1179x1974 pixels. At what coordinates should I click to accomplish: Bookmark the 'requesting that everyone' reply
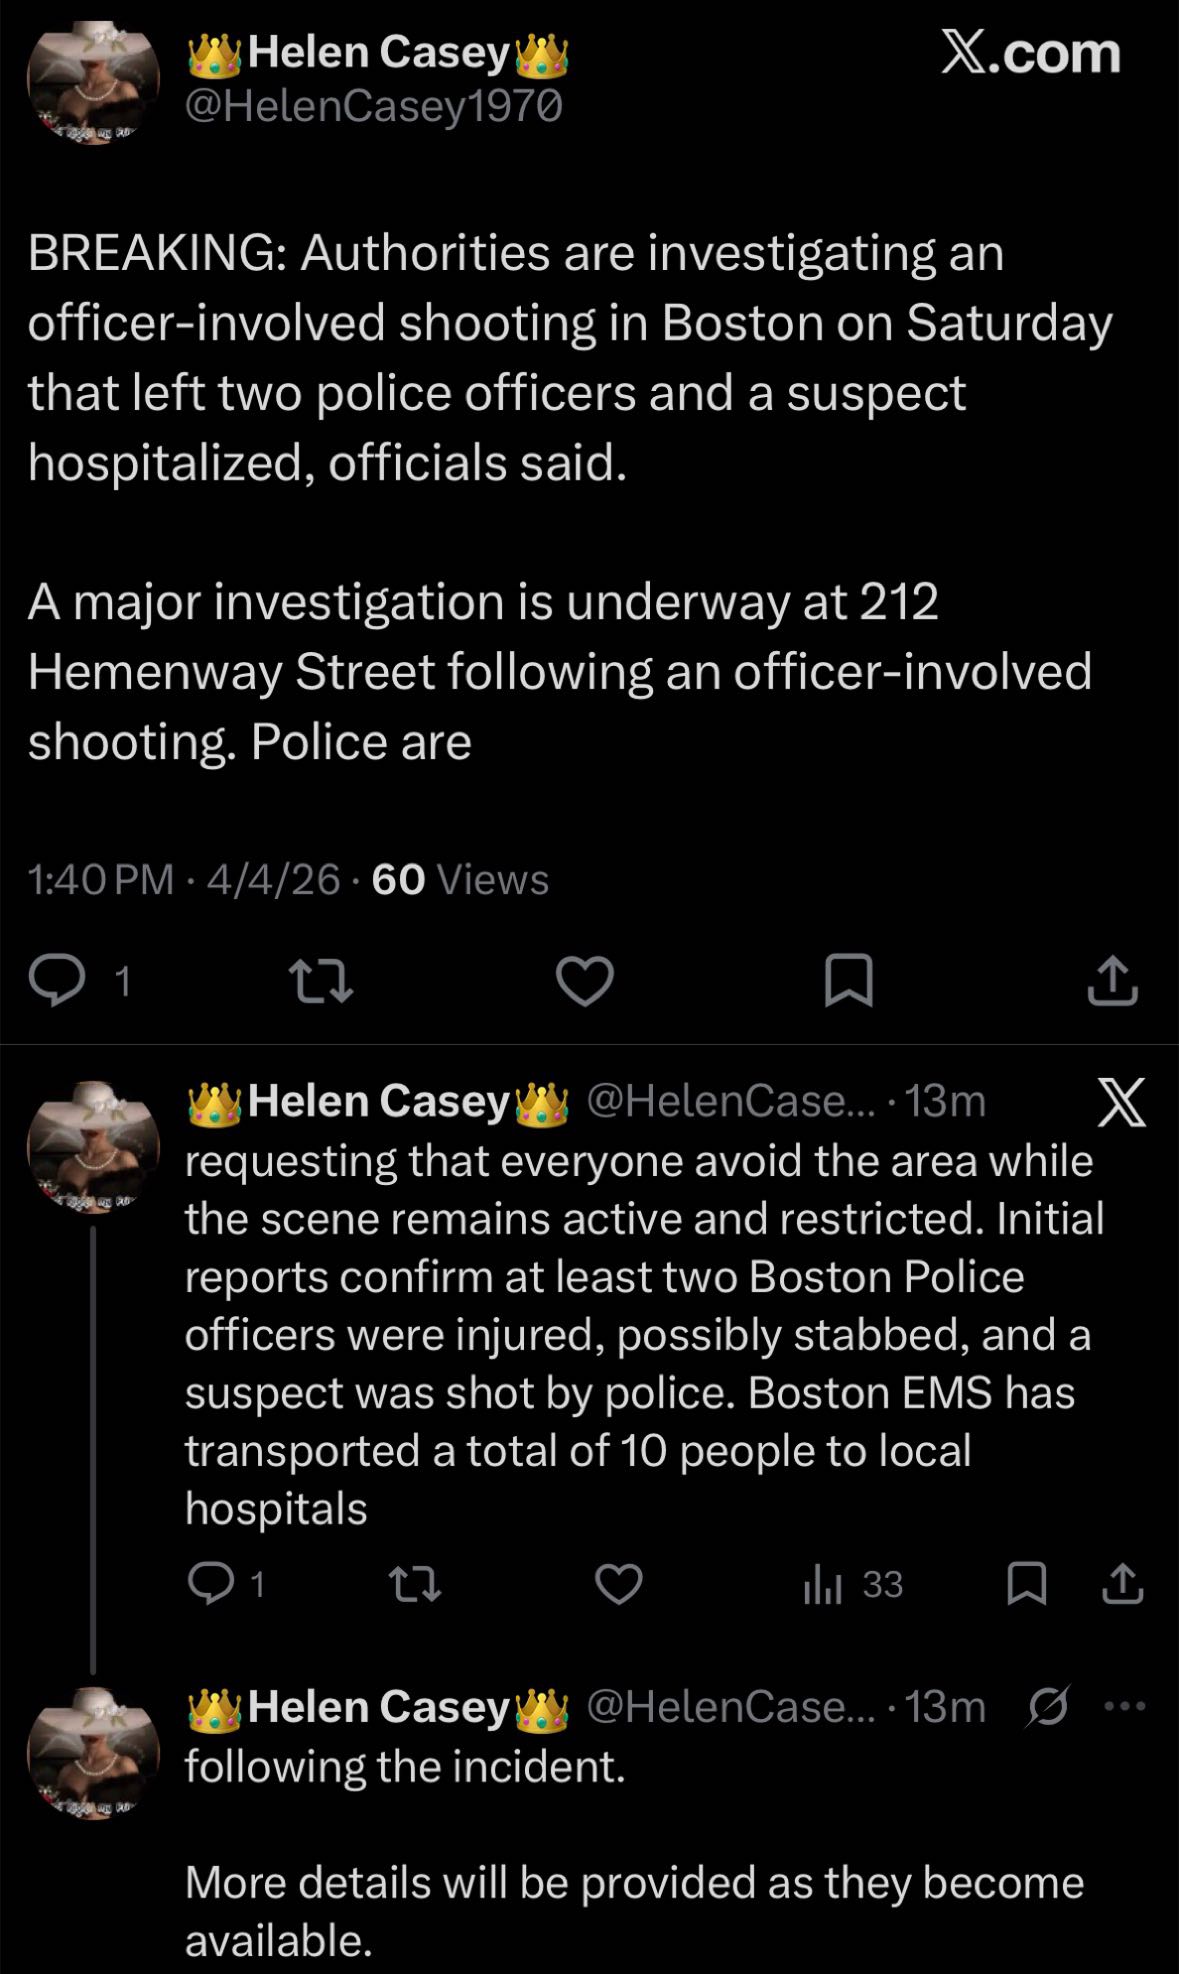[1026, 1584]
